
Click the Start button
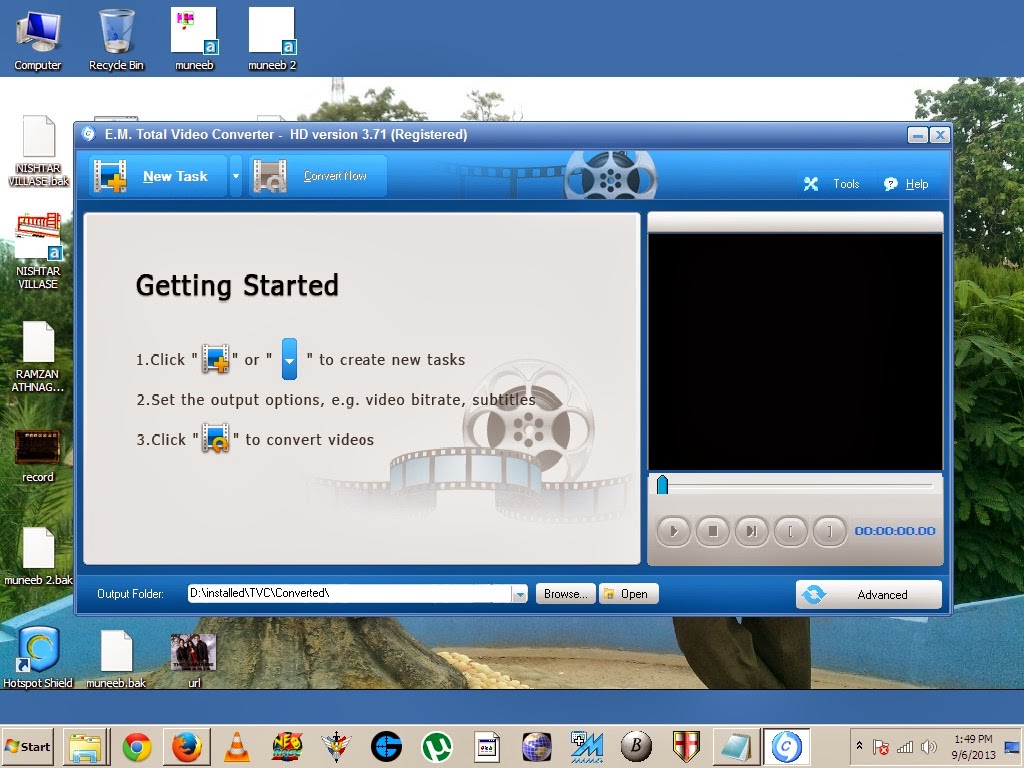[x=27, y=746]
